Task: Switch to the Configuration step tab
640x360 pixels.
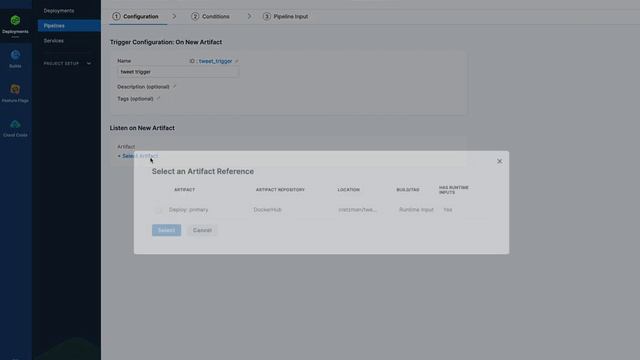Action: click(x=136, y=16)
